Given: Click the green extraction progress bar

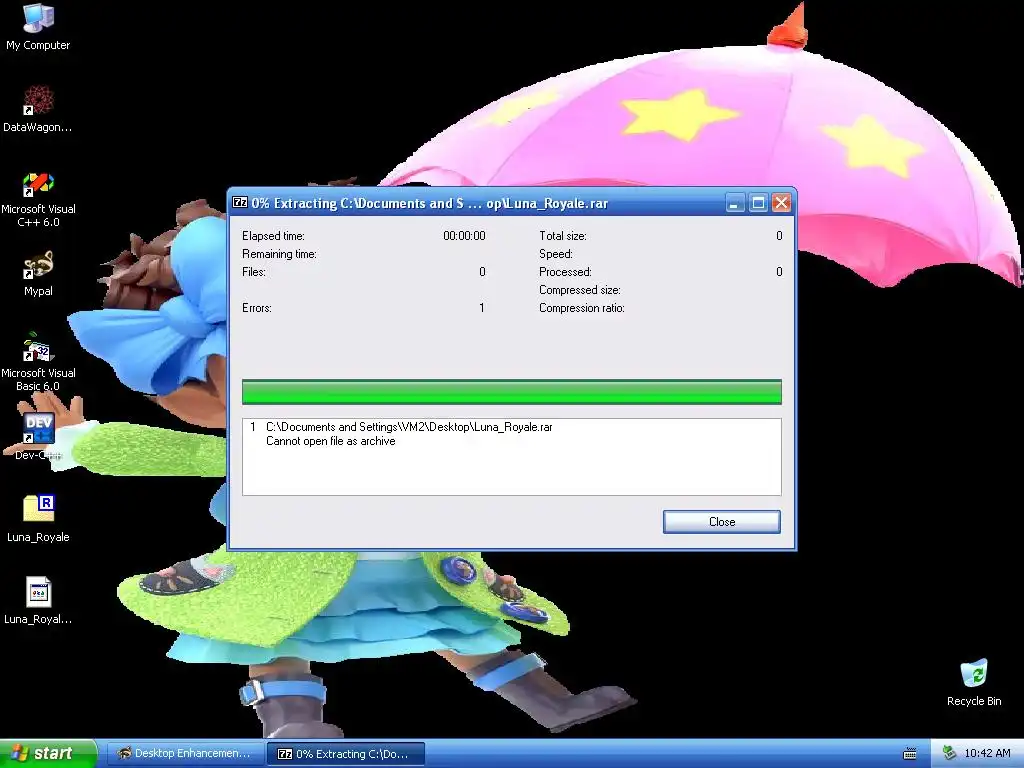Looking at the screenshot, I should click(x=511, y=392).
